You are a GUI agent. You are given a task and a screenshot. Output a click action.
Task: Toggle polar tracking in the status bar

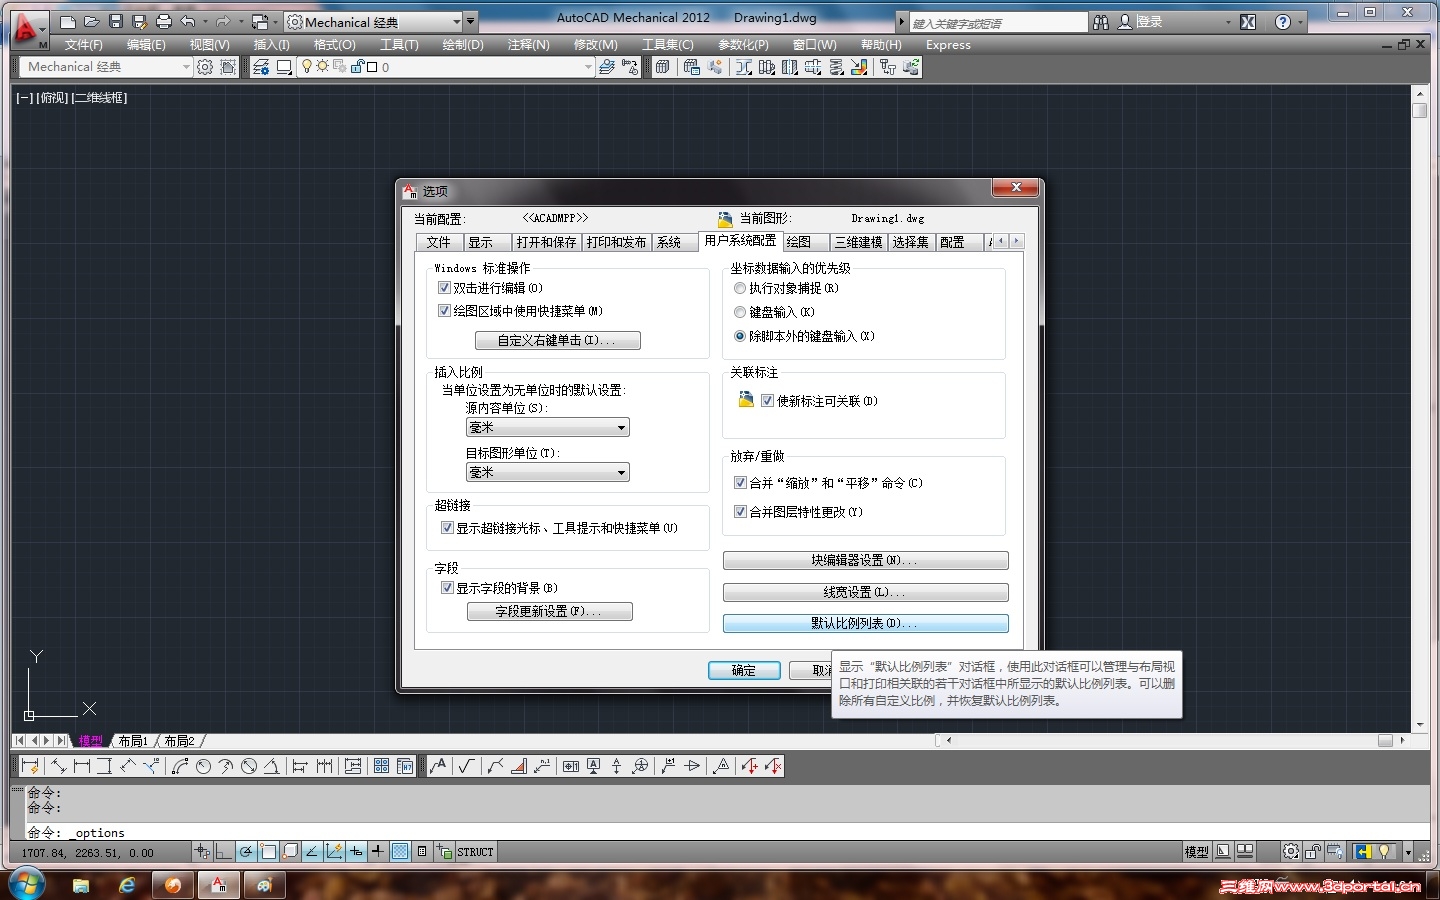(246, 852)
